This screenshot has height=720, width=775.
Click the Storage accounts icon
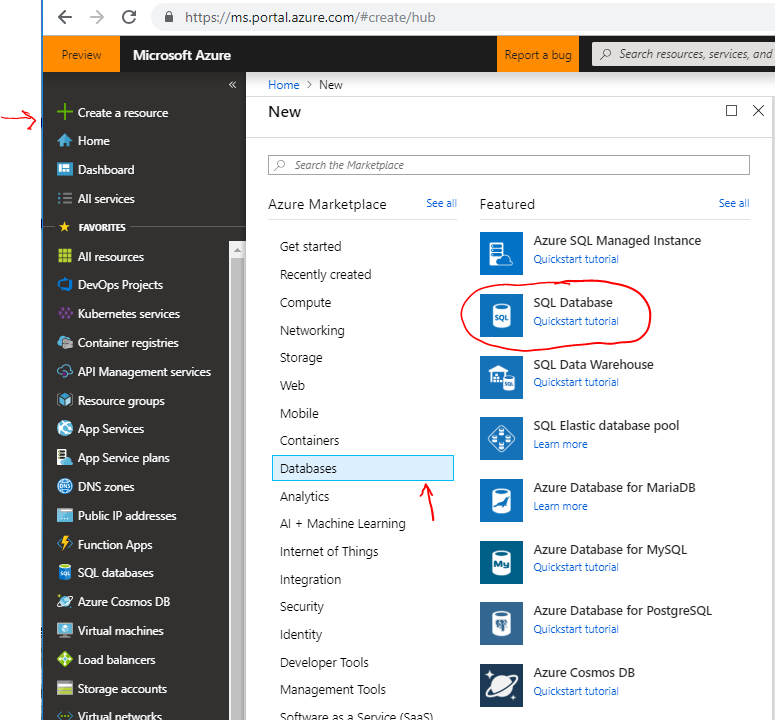coord(65,688)
